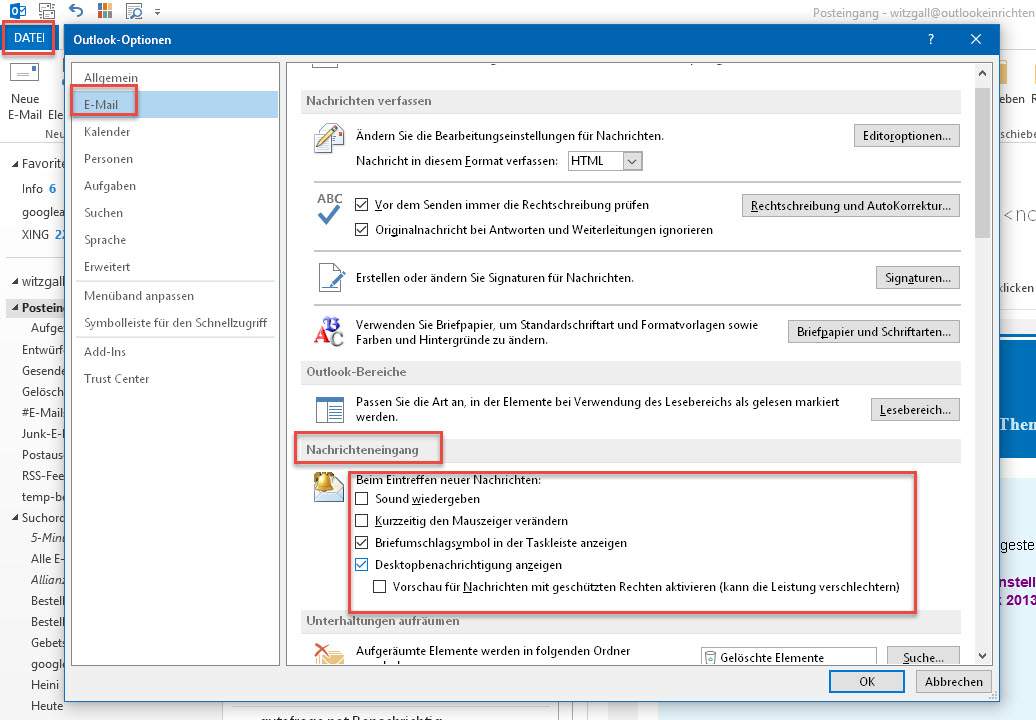
Task: Click the Gelöschte Elemente folder field
Action: pos(788,657)
